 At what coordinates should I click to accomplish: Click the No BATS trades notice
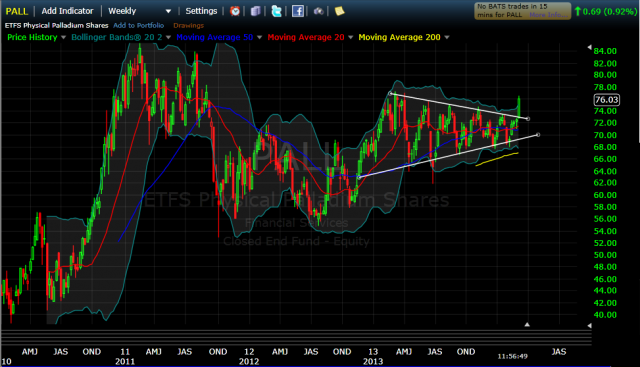[522, 11]
